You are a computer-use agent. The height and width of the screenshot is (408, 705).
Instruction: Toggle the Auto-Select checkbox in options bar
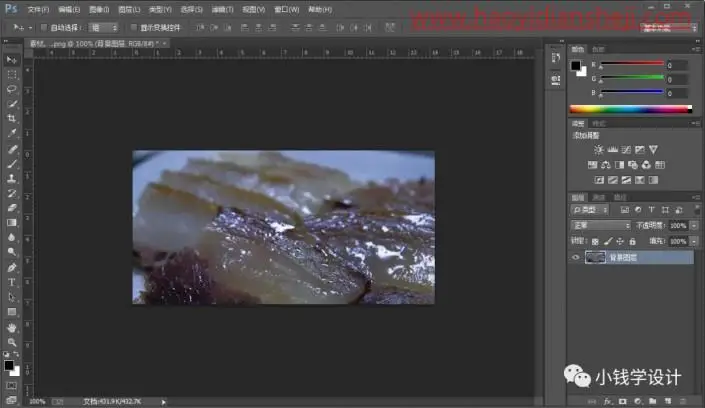coord(44,27)
